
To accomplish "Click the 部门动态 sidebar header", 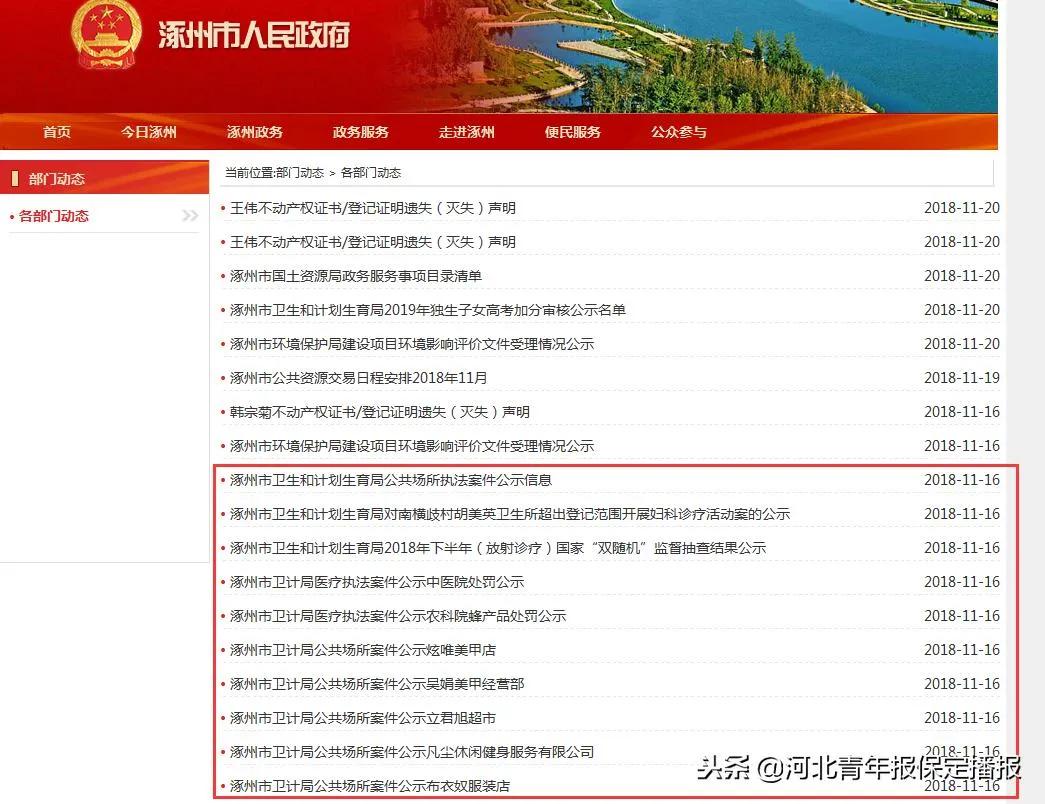I will click(57, 179).
